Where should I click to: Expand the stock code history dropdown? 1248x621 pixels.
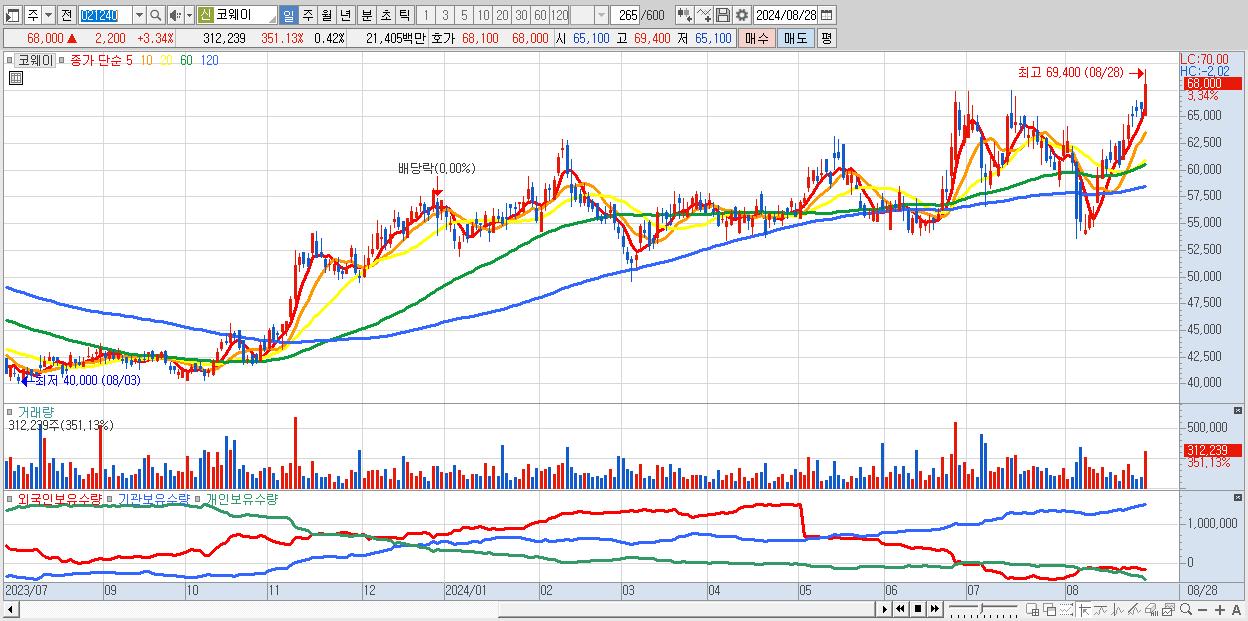click(x=139, y=15)
